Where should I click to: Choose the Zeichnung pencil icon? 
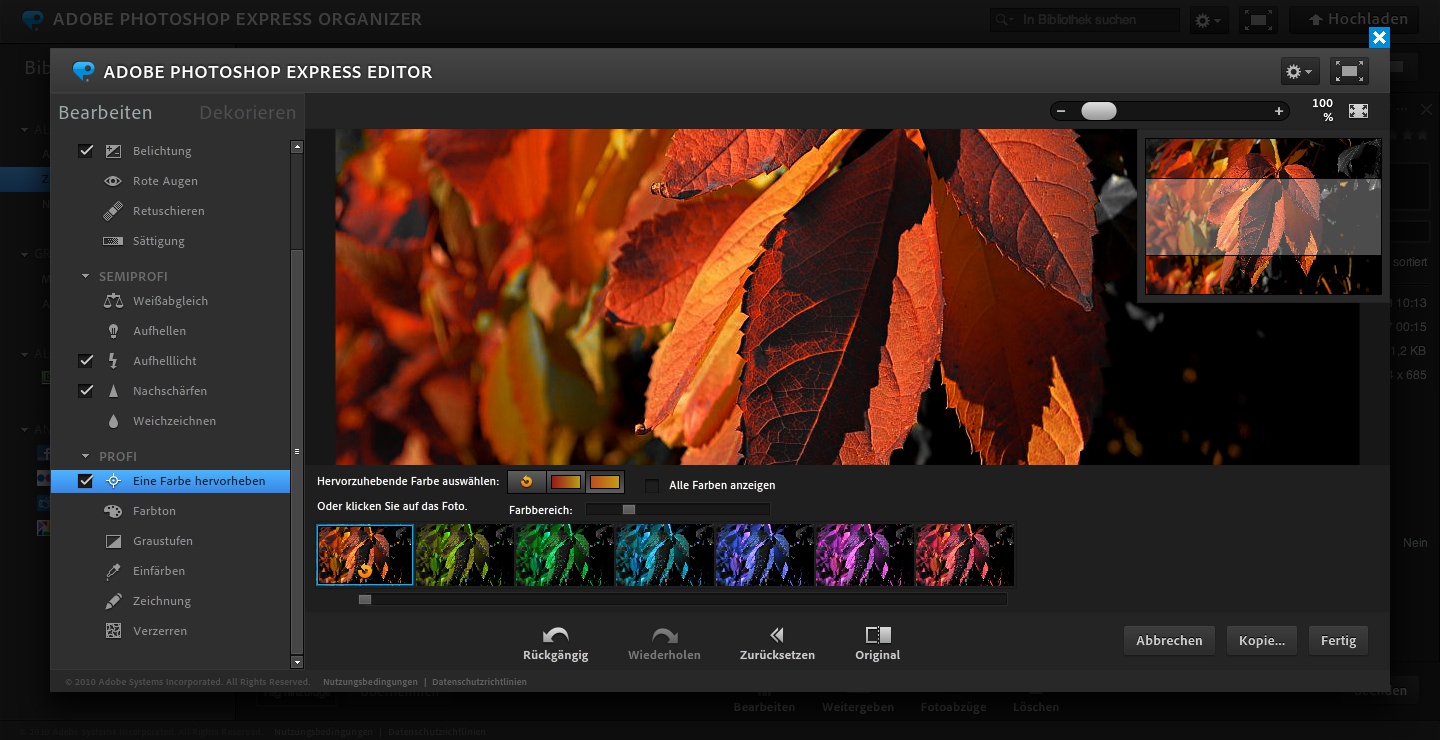113,601
